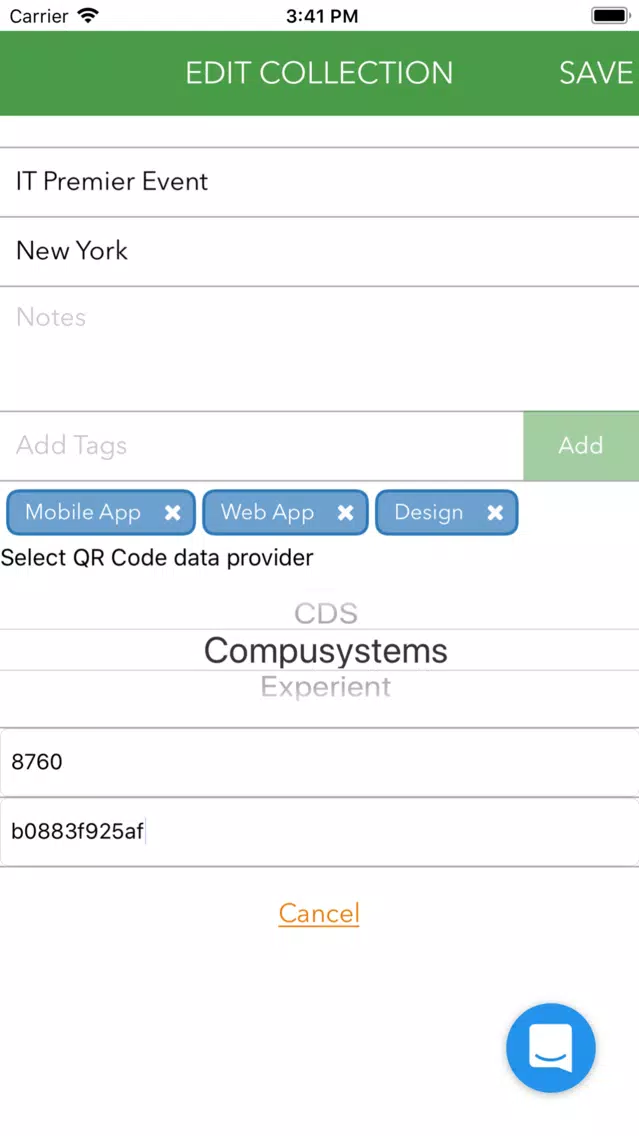Edit the b0883f925af key field

click(320, 832)
